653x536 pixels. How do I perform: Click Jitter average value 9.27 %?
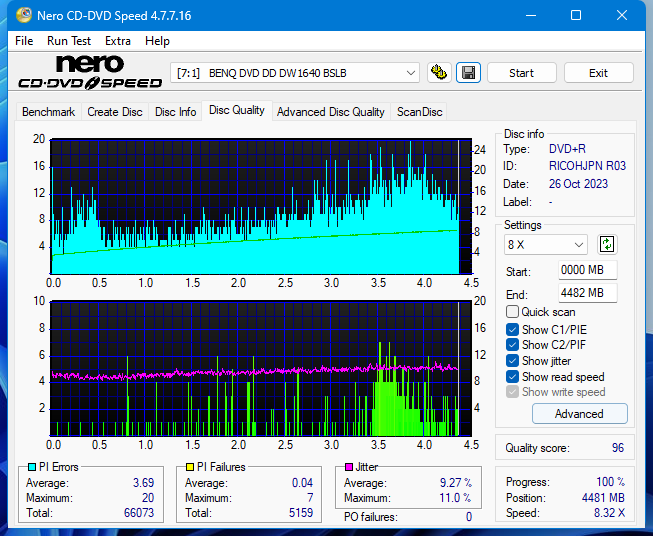(x=456, y=483)
